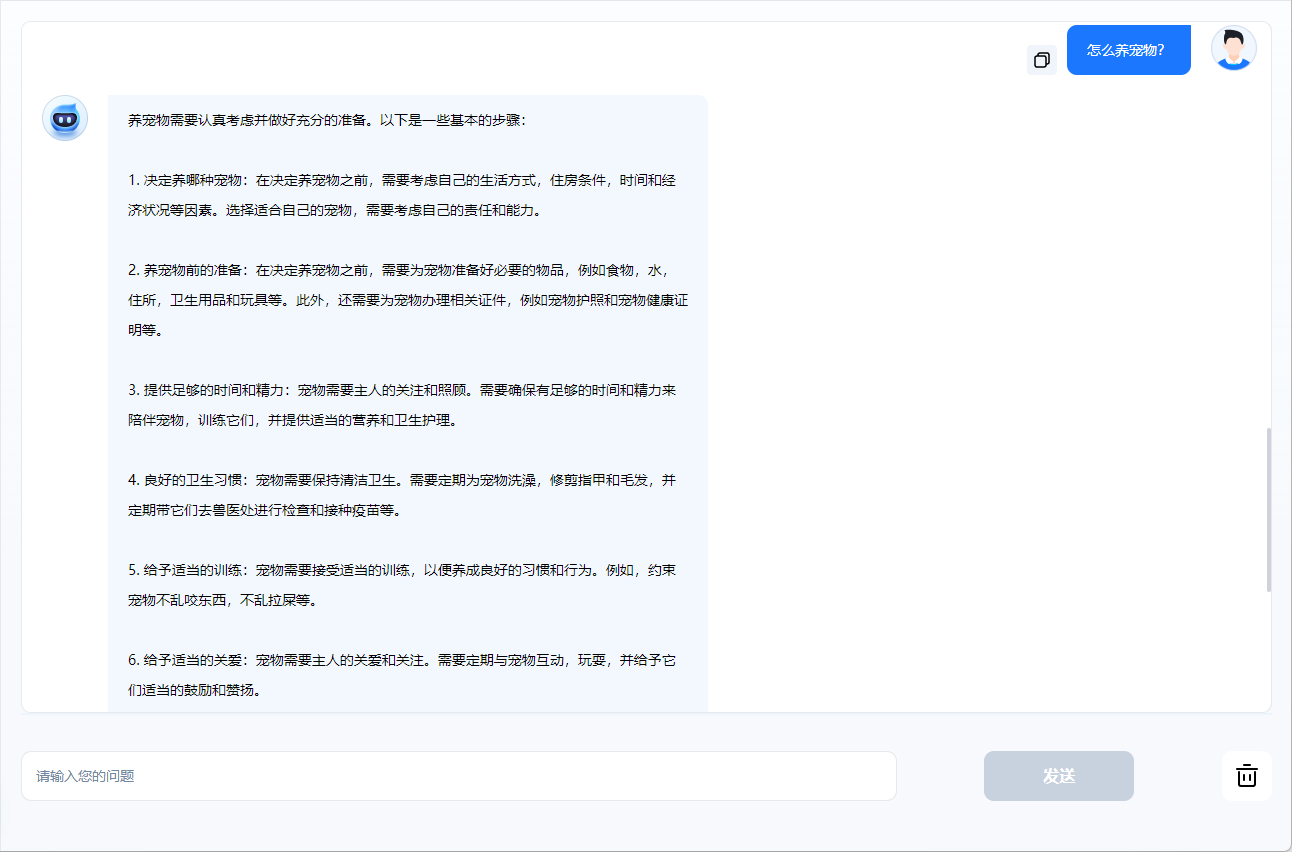Click the intro line 养宠物需要认真考虑并做好充分的准备
This screenshot has width=1292, height=852.
327,120
